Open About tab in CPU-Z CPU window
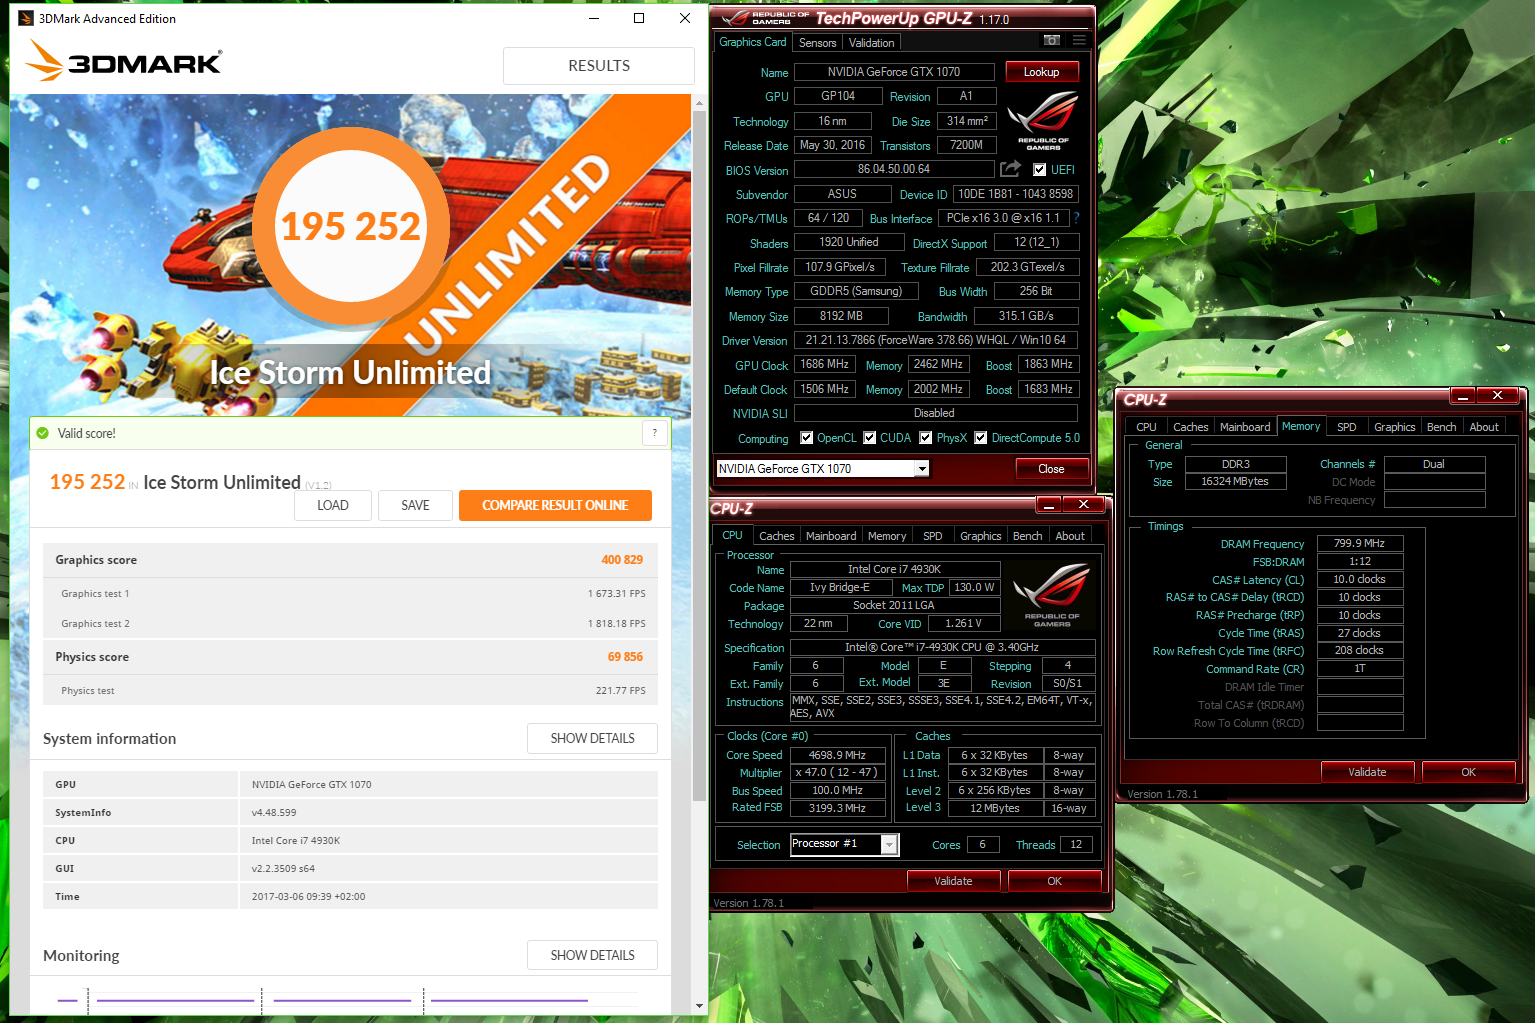This screenshot has width=1535, height=1023. 1070,536
